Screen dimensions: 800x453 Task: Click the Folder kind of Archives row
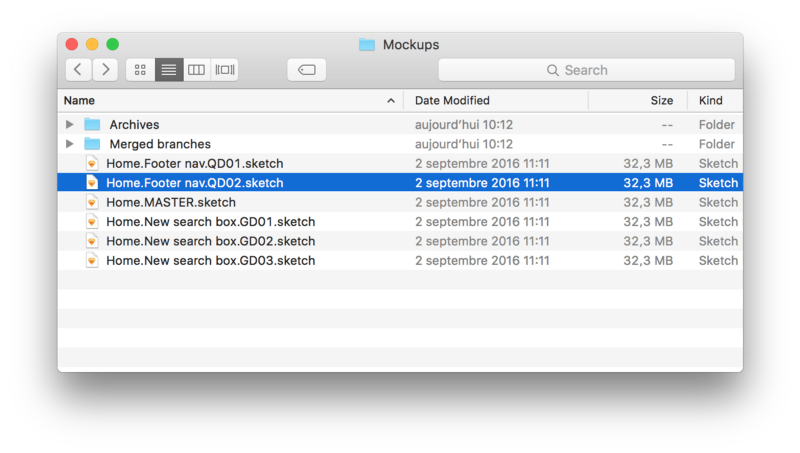[x=717, y=124]
